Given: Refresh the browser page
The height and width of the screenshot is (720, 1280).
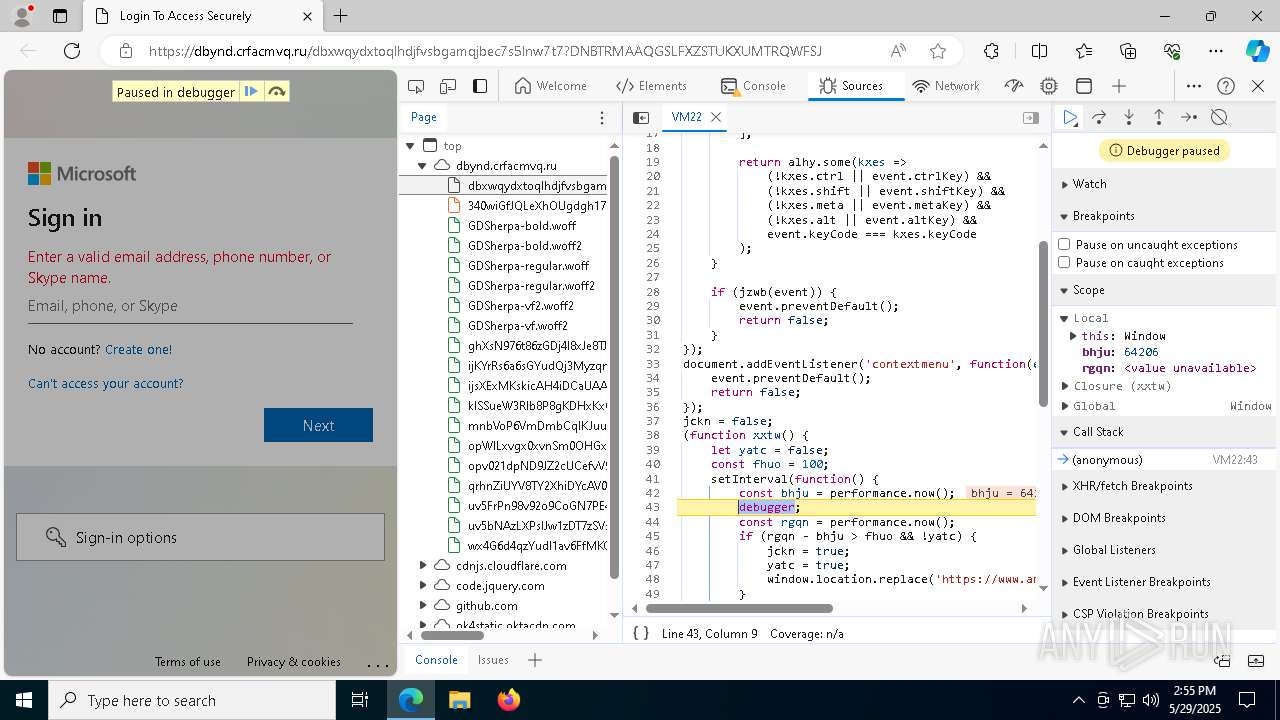Looking at the screenshot, I should click(x=72, y=51).
